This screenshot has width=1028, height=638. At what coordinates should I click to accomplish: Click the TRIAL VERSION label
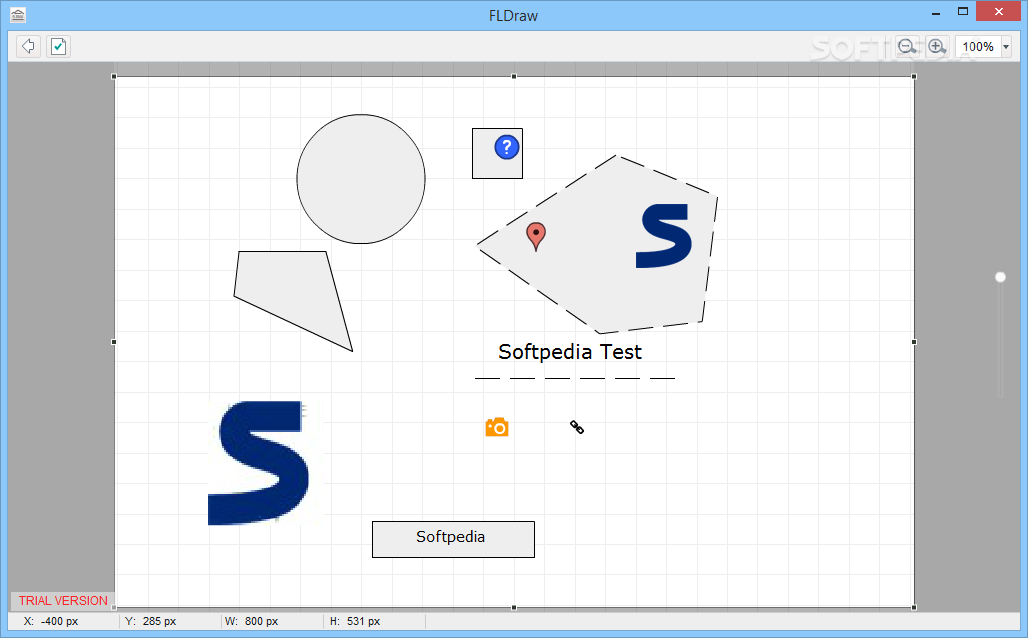63,601
